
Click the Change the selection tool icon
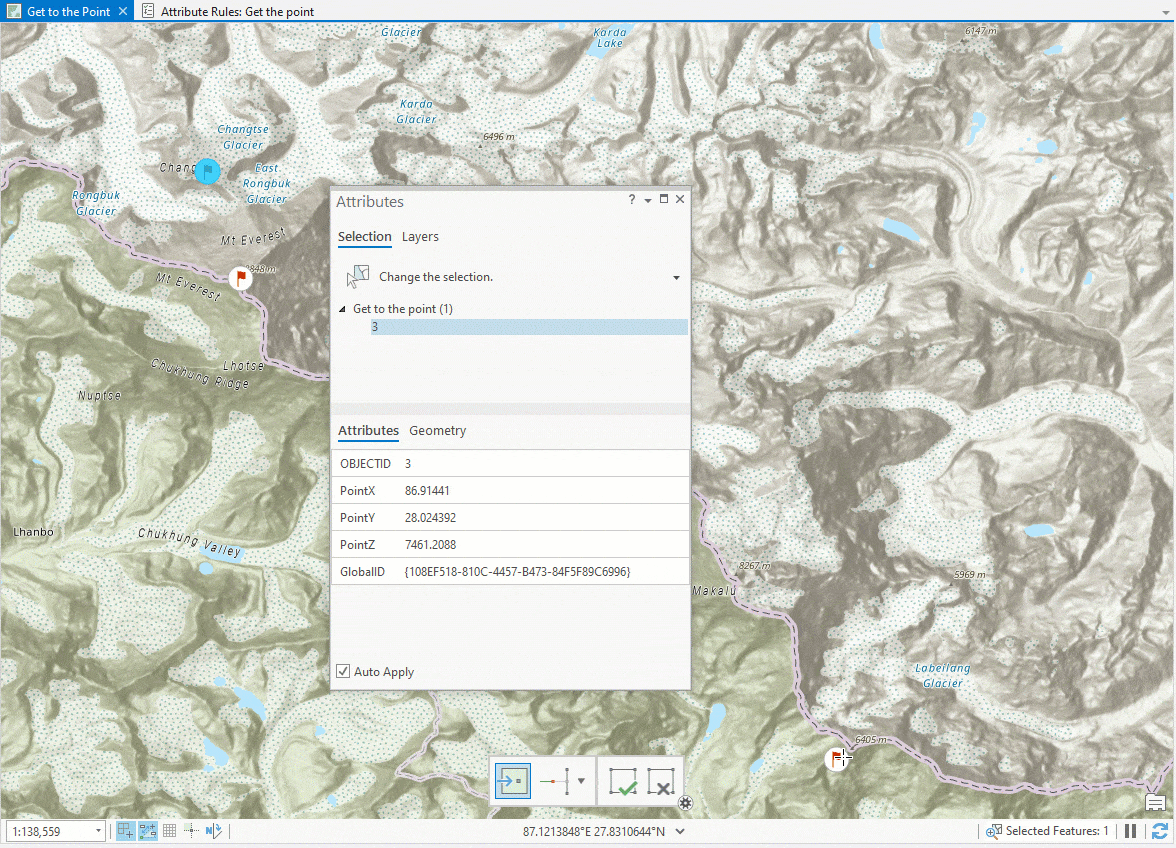click(358, 277)
